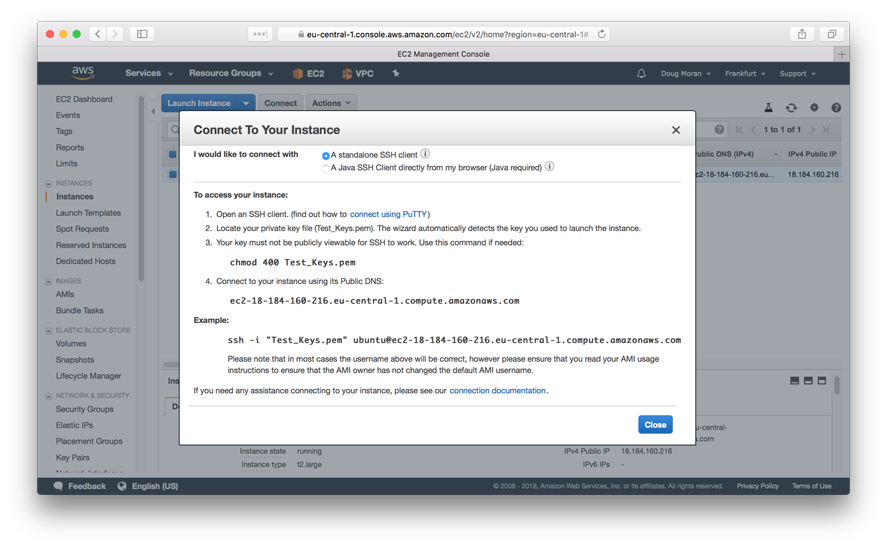Go to Launch Templates in sidebar
Image resolution: width=887 pixels, height=548 pixels.
[x=88, y=213]
